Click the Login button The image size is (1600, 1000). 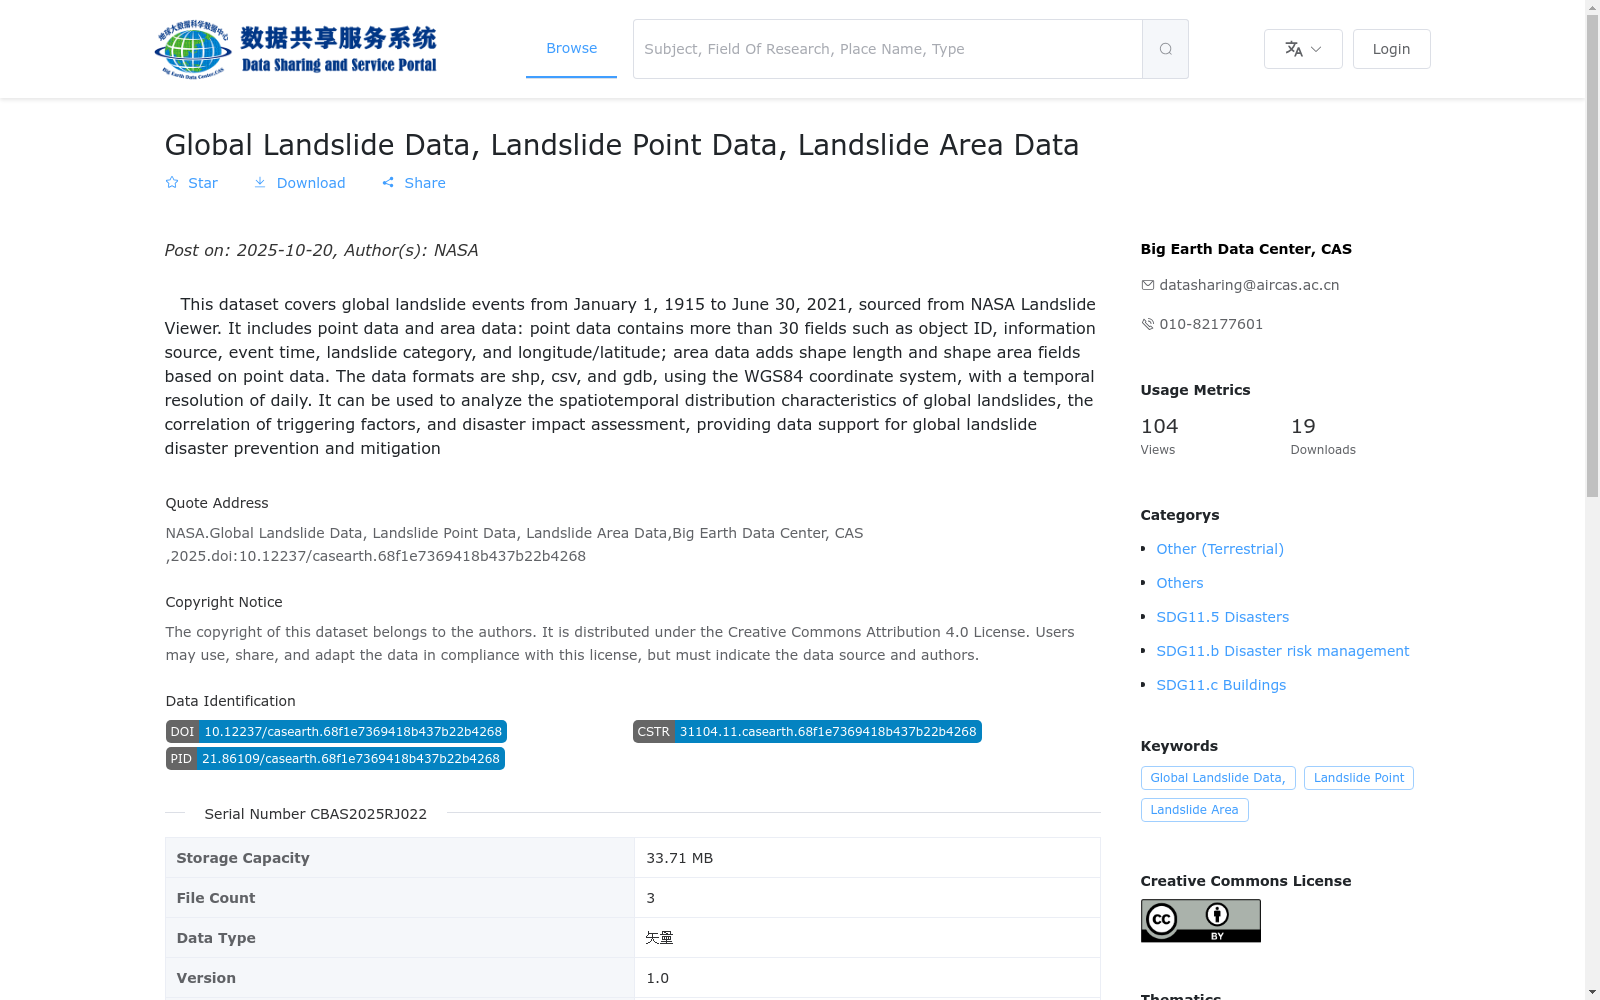pyautogui.click(x=1391, y=49)
